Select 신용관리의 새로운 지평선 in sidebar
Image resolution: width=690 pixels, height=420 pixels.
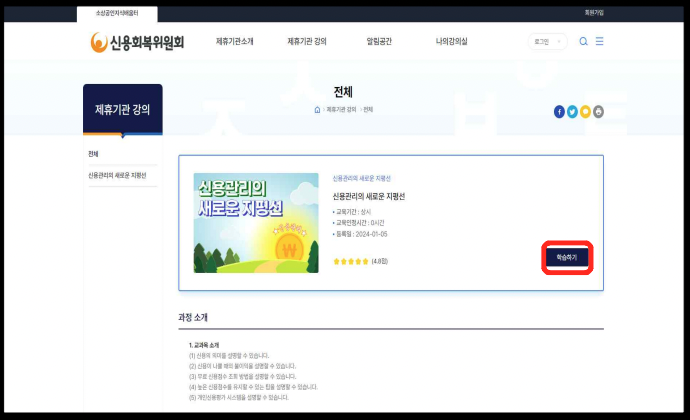[117, 175]
